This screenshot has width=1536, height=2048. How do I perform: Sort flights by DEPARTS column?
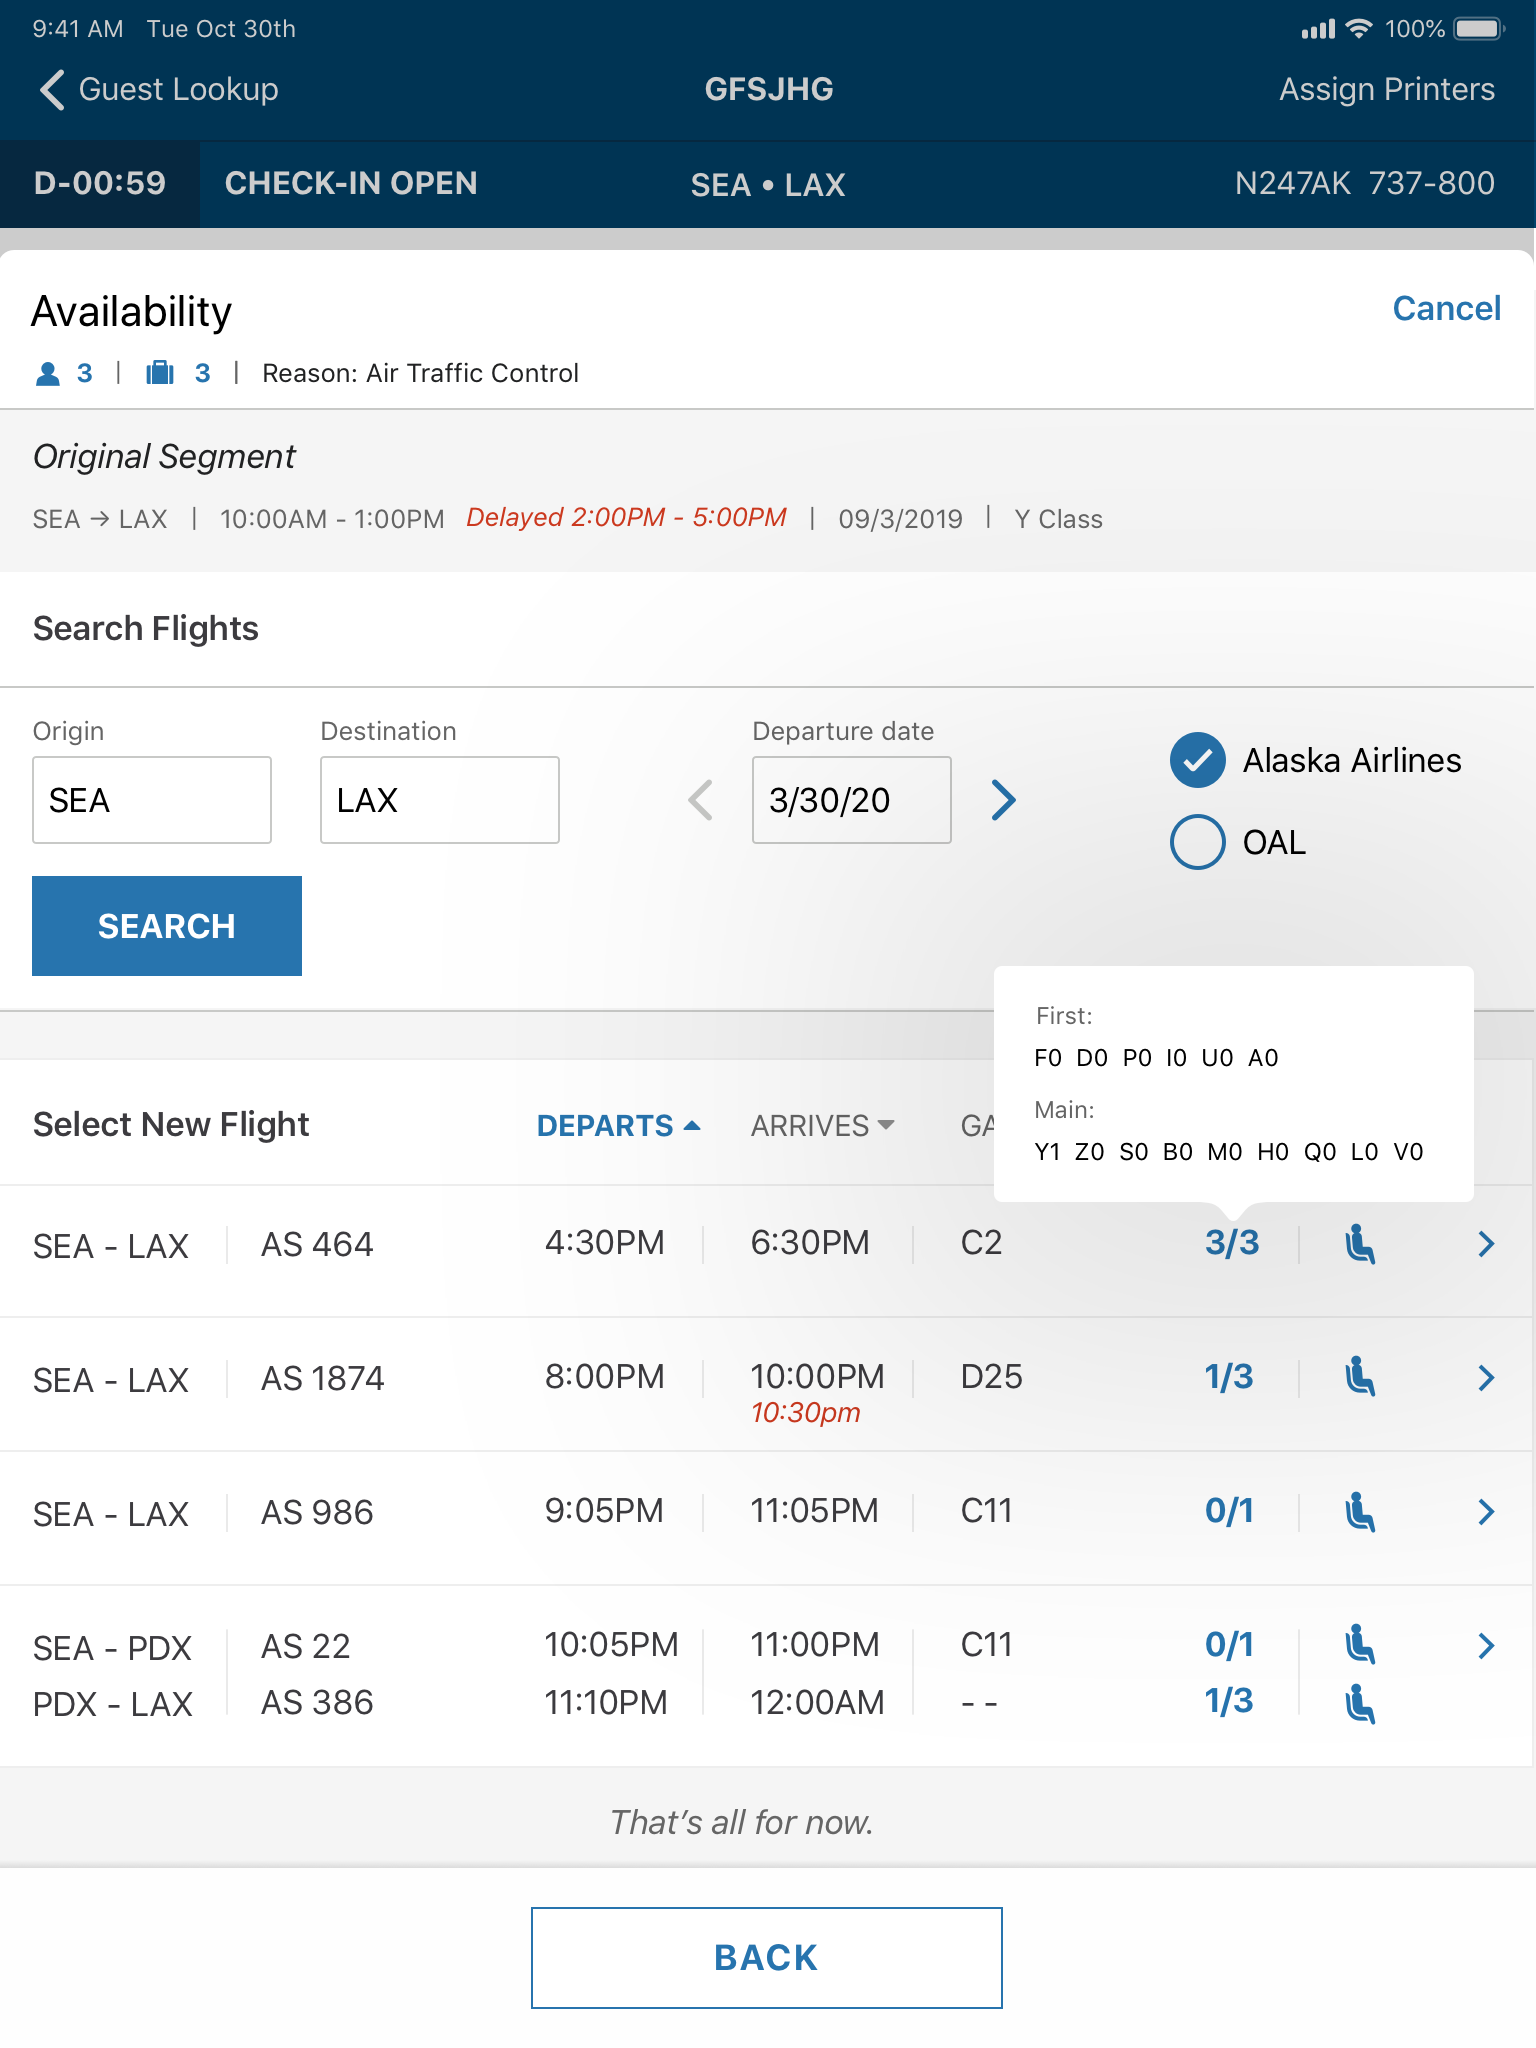(x=618, y=1126)
